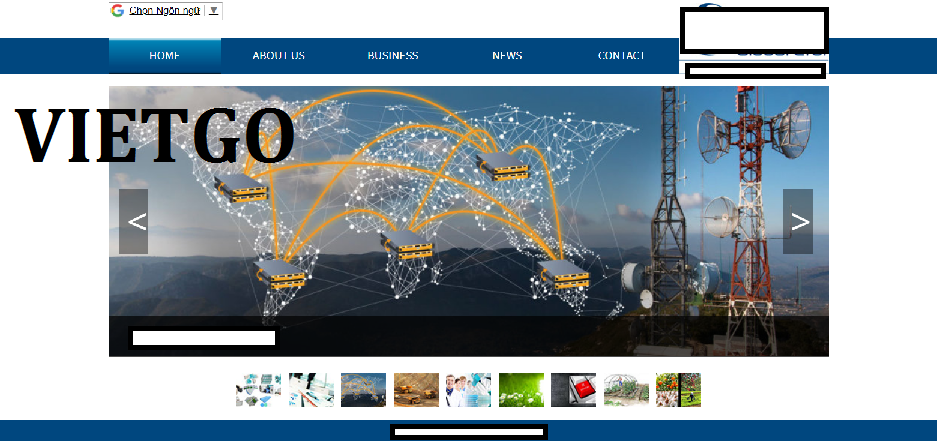Select the world network map thumbnail
The width and height of the screenshot is (937, 441).
tap(363, 390)
